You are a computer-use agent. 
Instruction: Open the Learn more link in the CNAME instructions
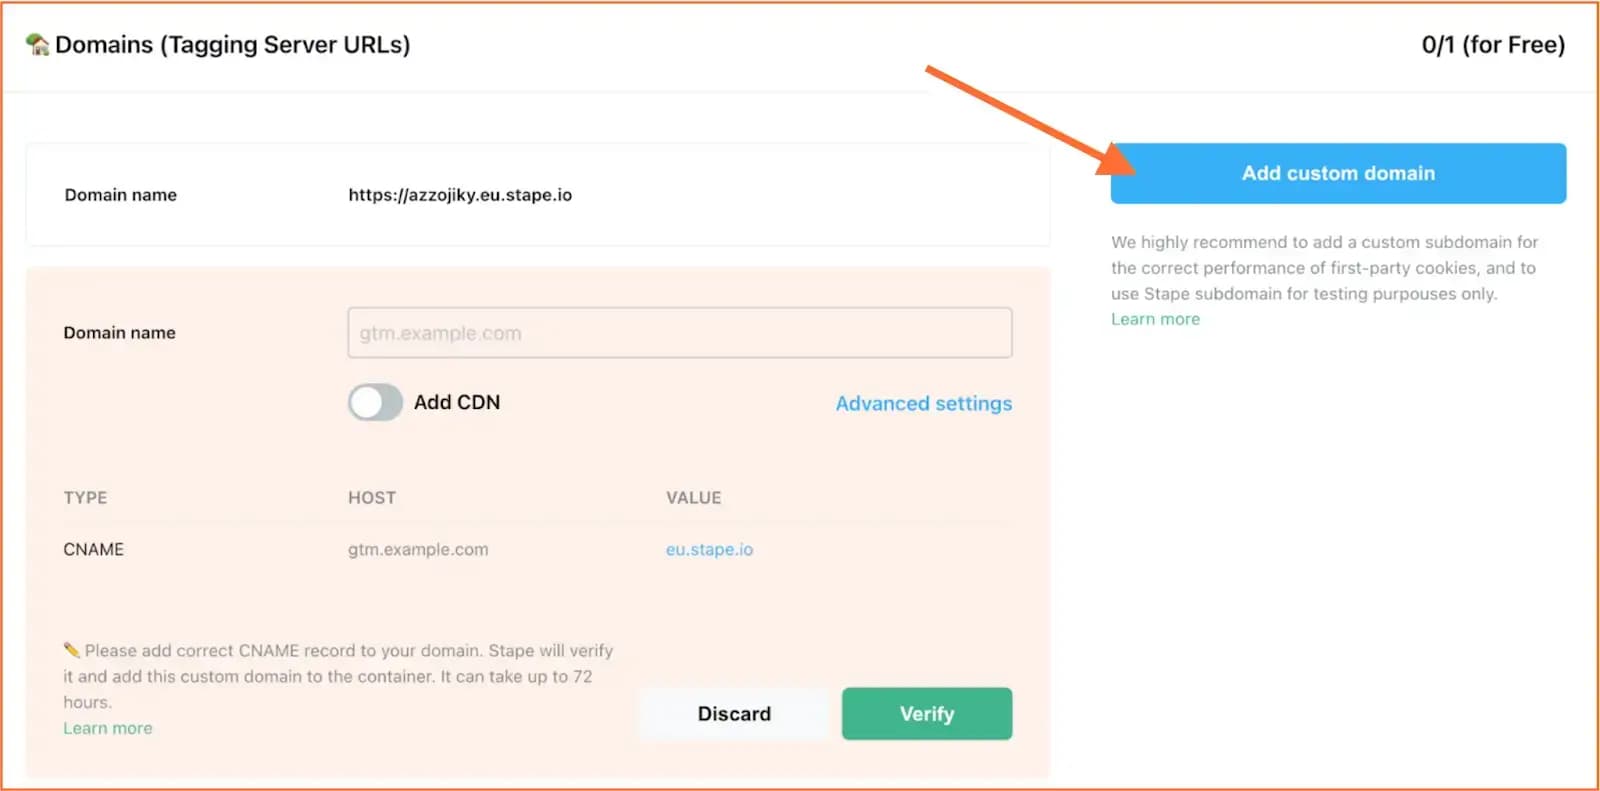coord(107,727)
